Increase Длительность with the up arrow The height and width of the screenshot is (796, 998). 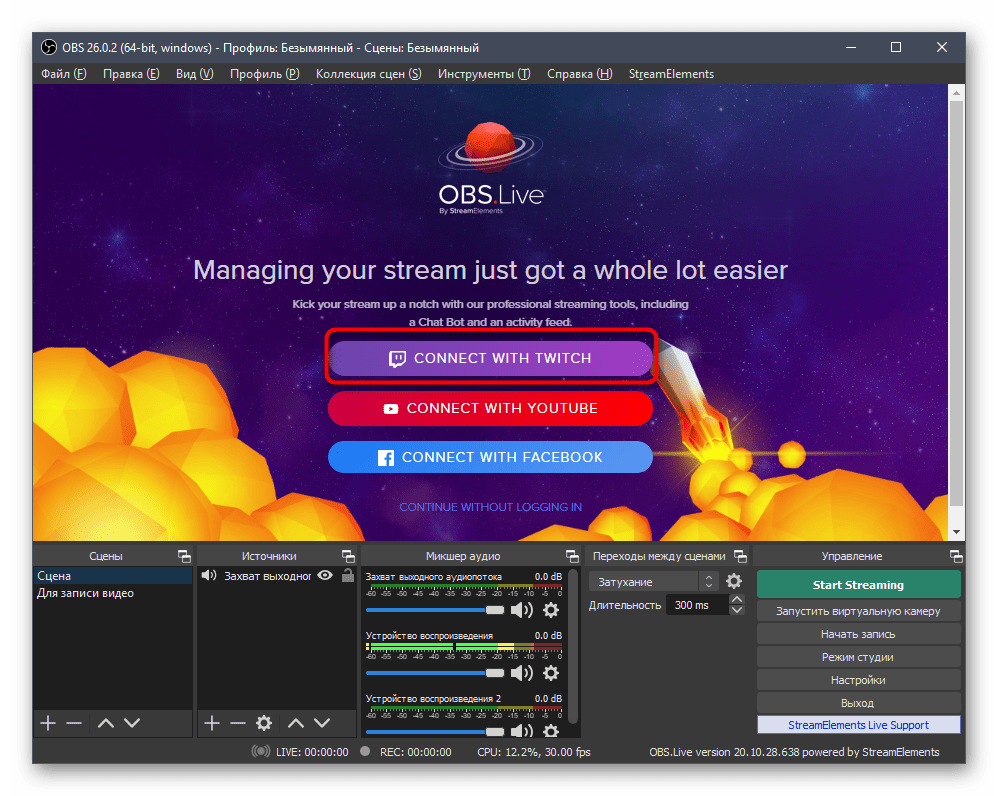coord(737,600)
